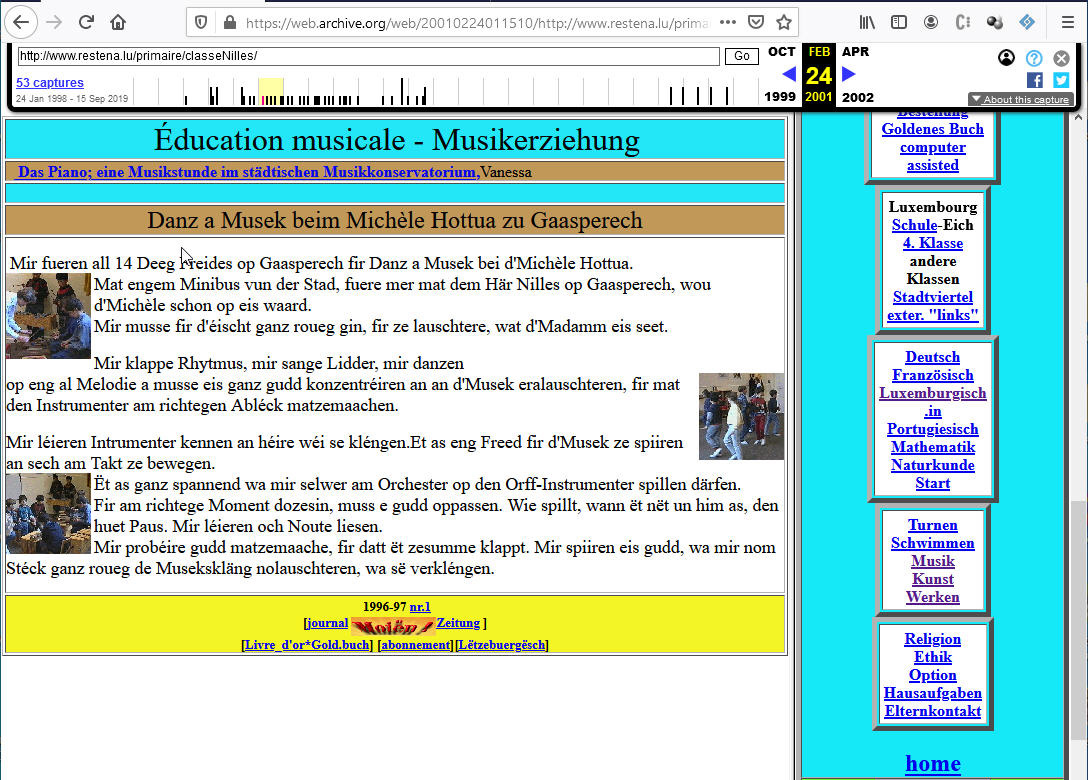
Task: Open Wayback Machine help question mark
Action: [x=1034, y=58]
